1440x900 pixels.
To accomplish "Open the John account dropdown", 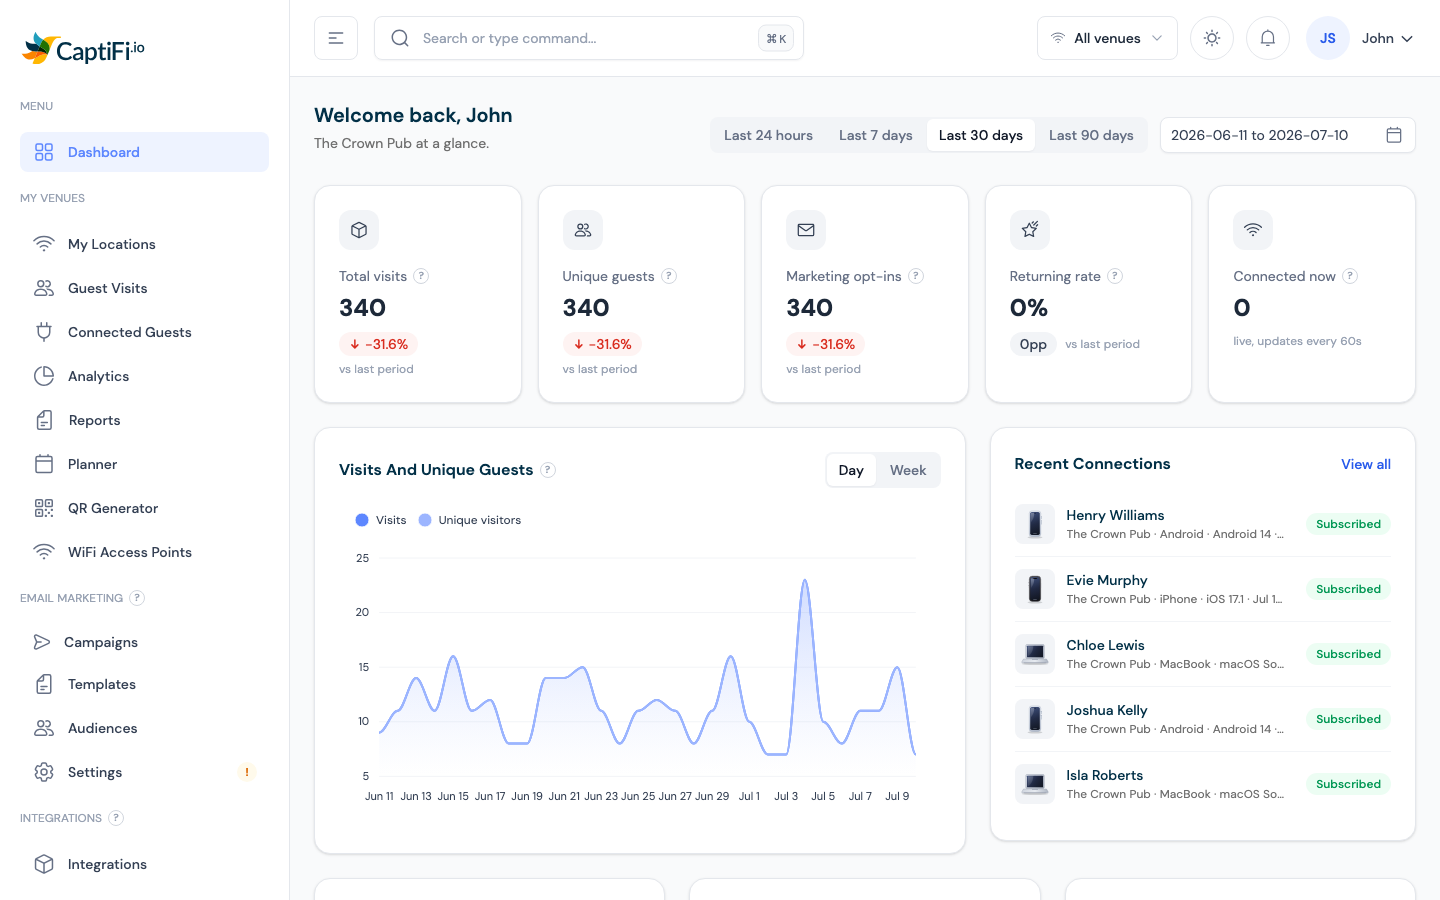I will click(1387, 38).
